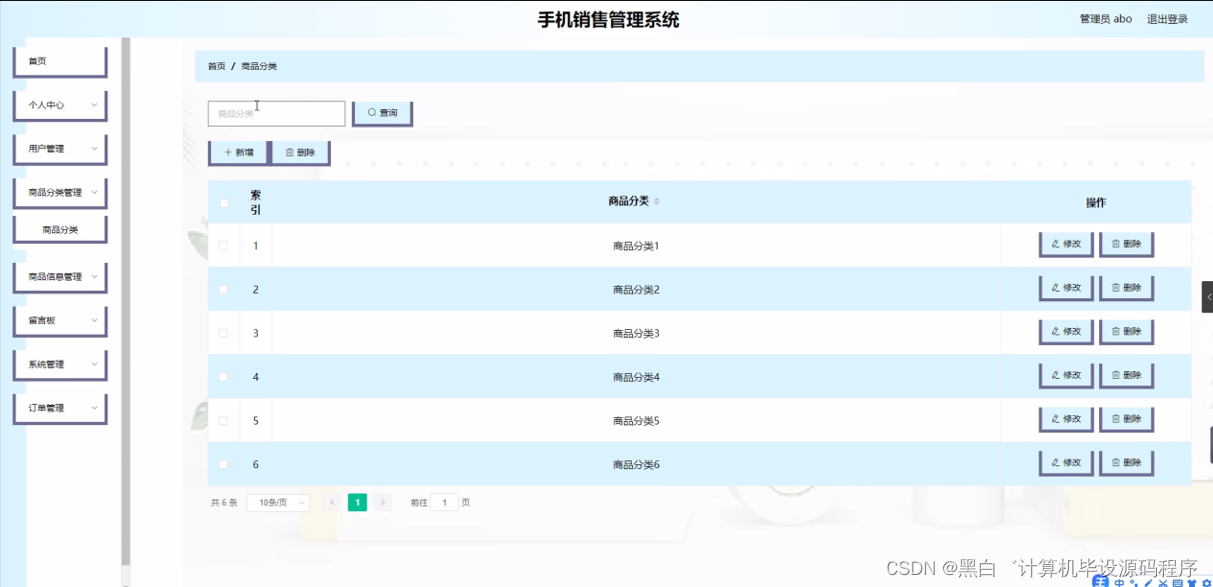Click the pencil edit icon on row 1's 修改 button
The height and width of the screenshot is (587, 1213).
click(1053, 244)
